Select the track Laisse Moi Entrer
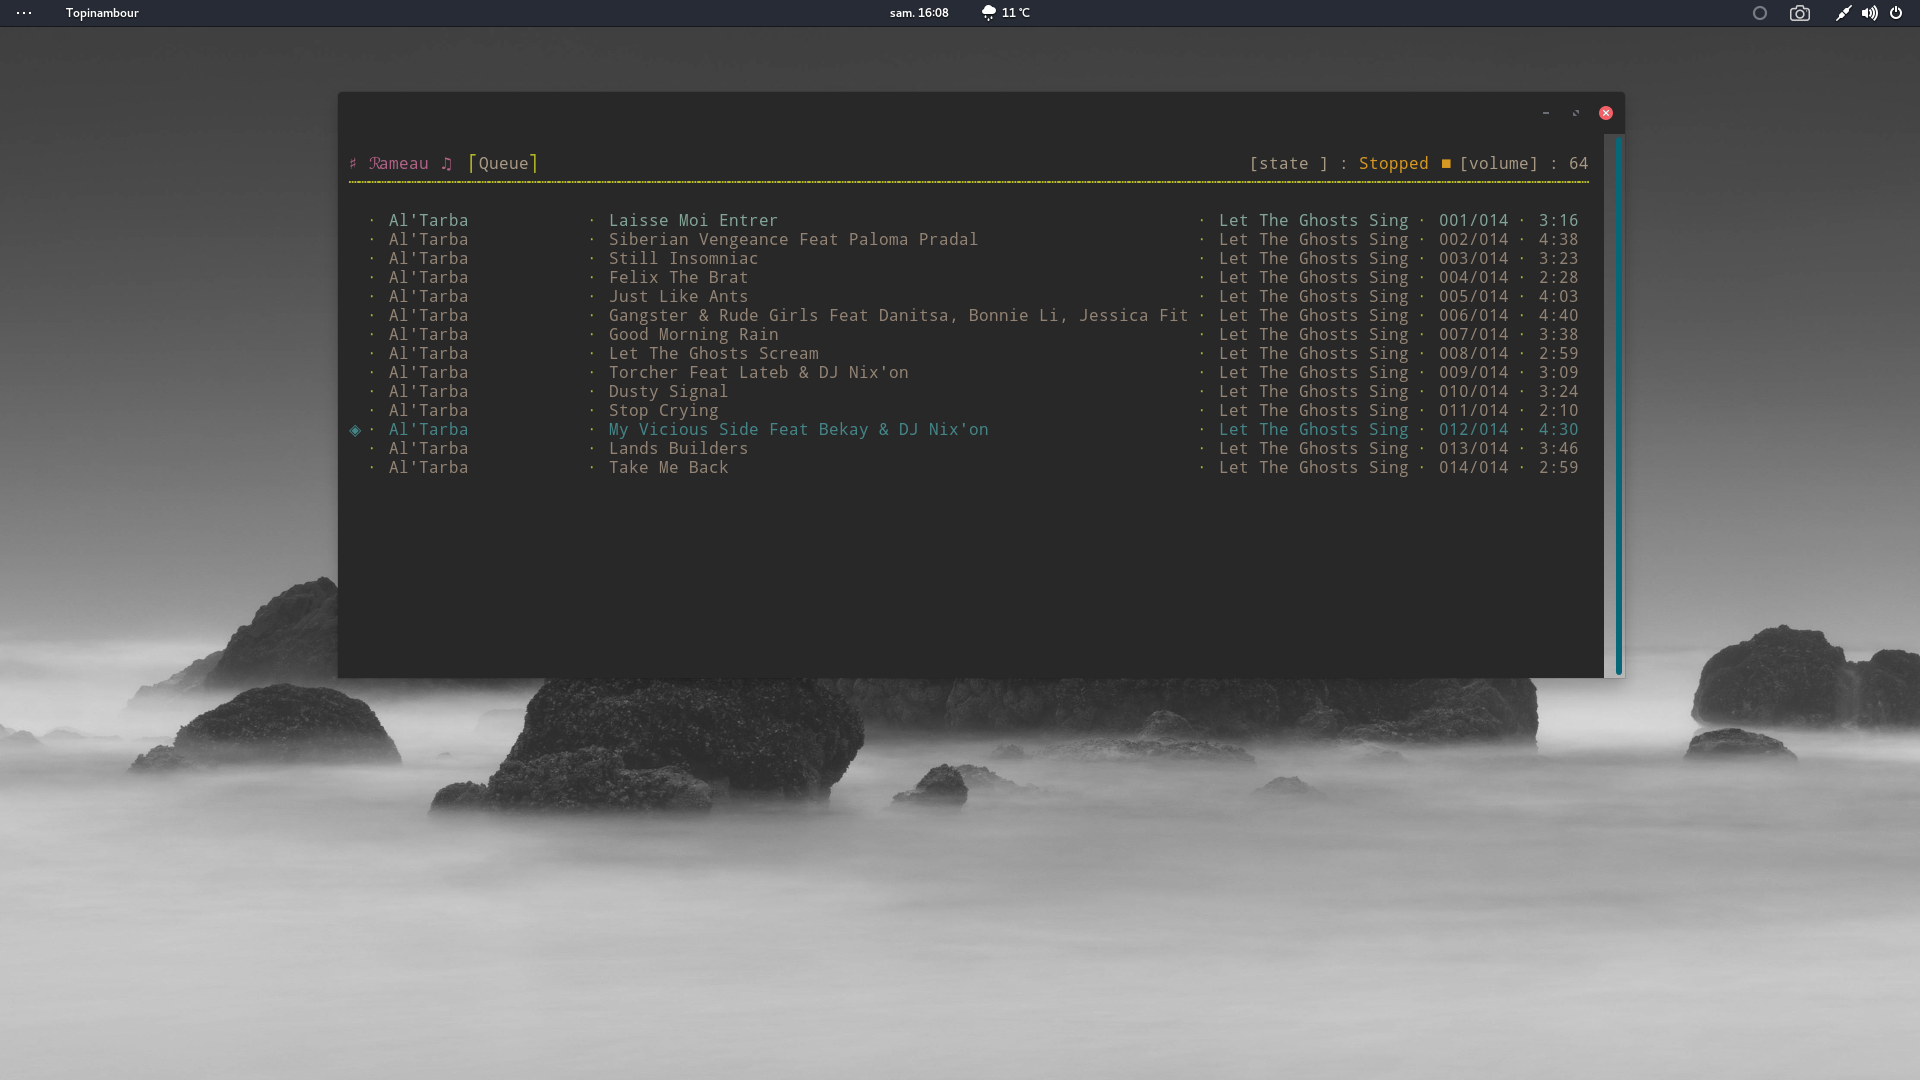The image size is (1920, 1080). [x=692, y=220]
